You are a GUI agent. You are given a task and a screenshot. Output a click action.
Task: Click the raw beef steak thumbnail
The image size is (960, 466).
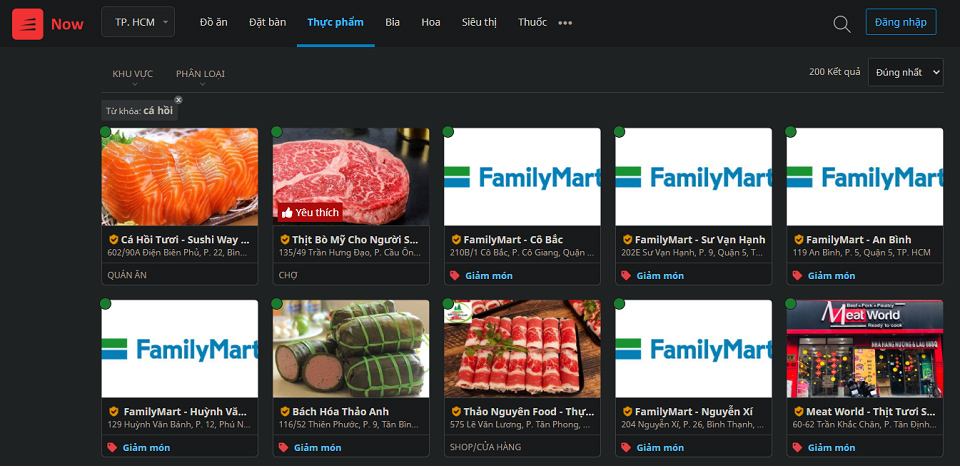pos(351,176)
